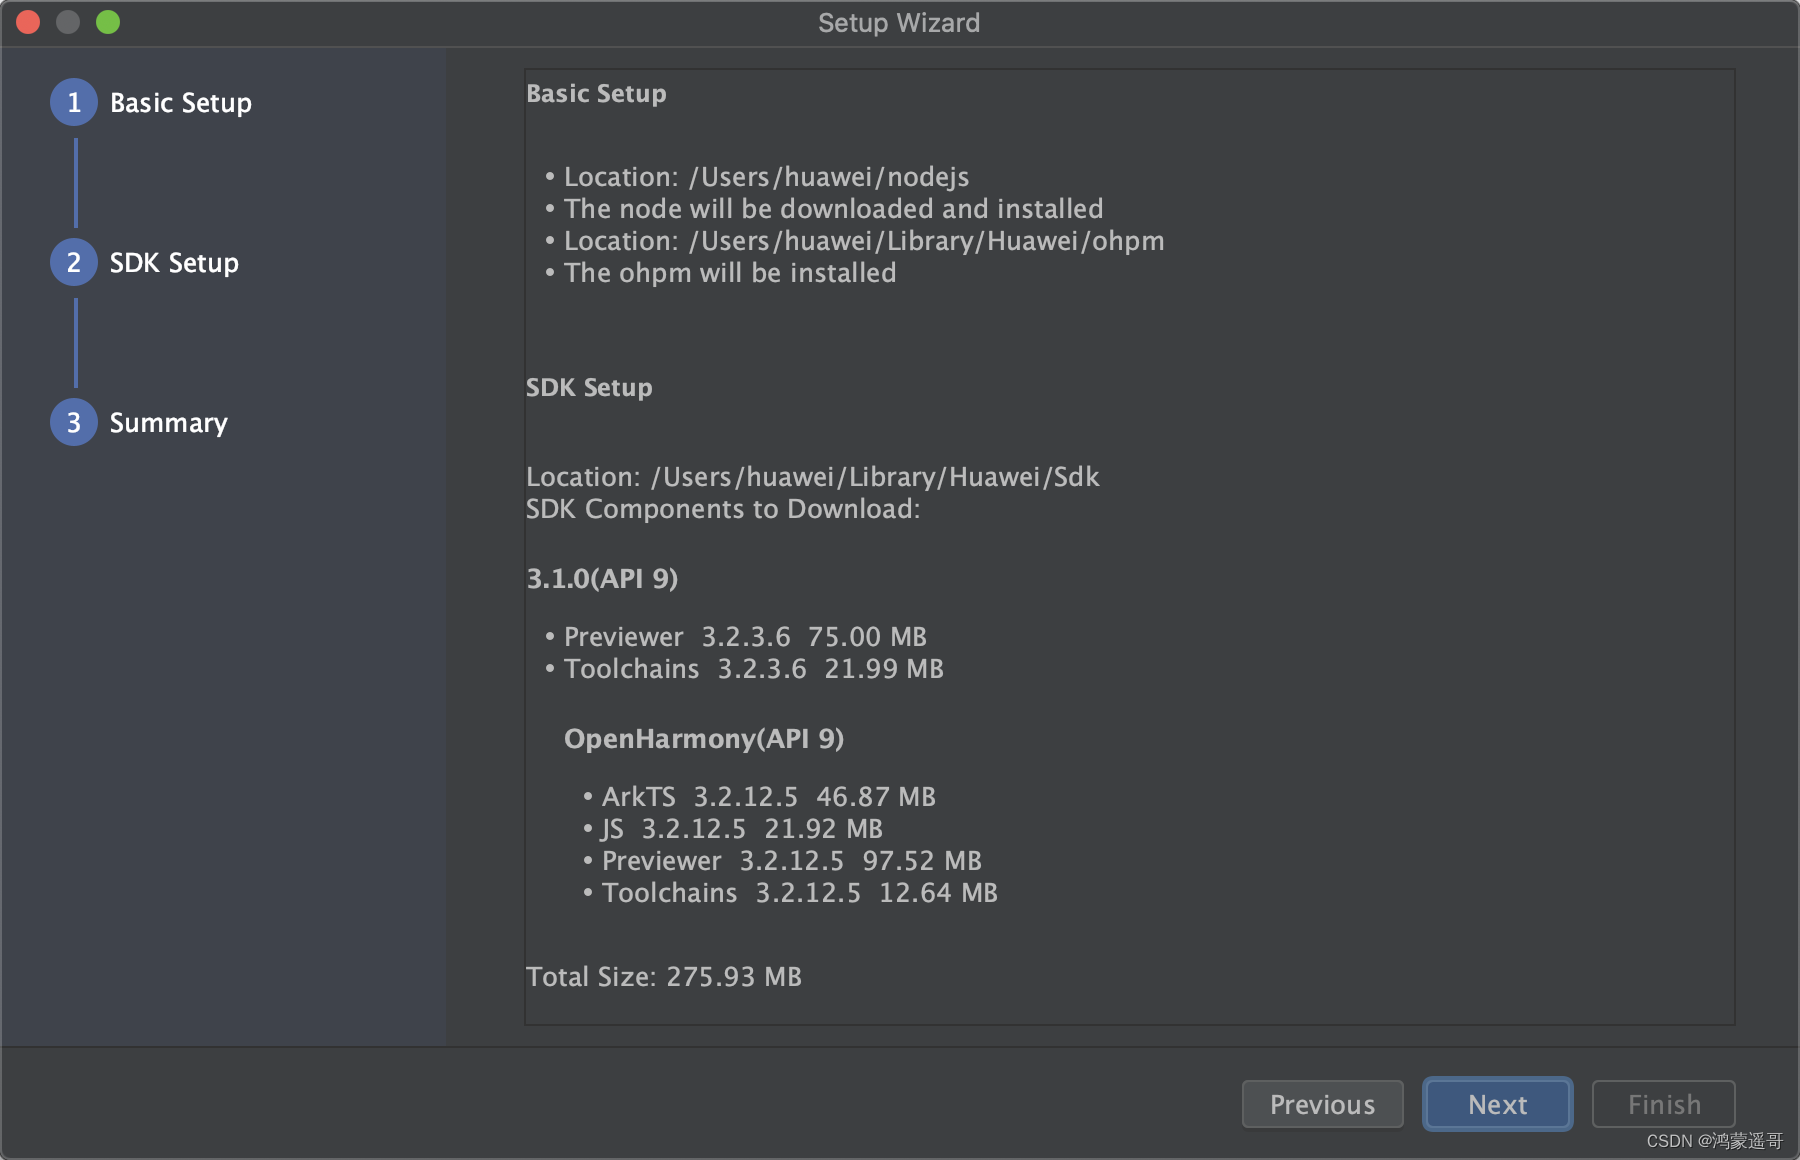Click the bullet next to Previewer 3.2.3.6
This screenshot has width=1800, height=1160.
click(x=548, y=636)
